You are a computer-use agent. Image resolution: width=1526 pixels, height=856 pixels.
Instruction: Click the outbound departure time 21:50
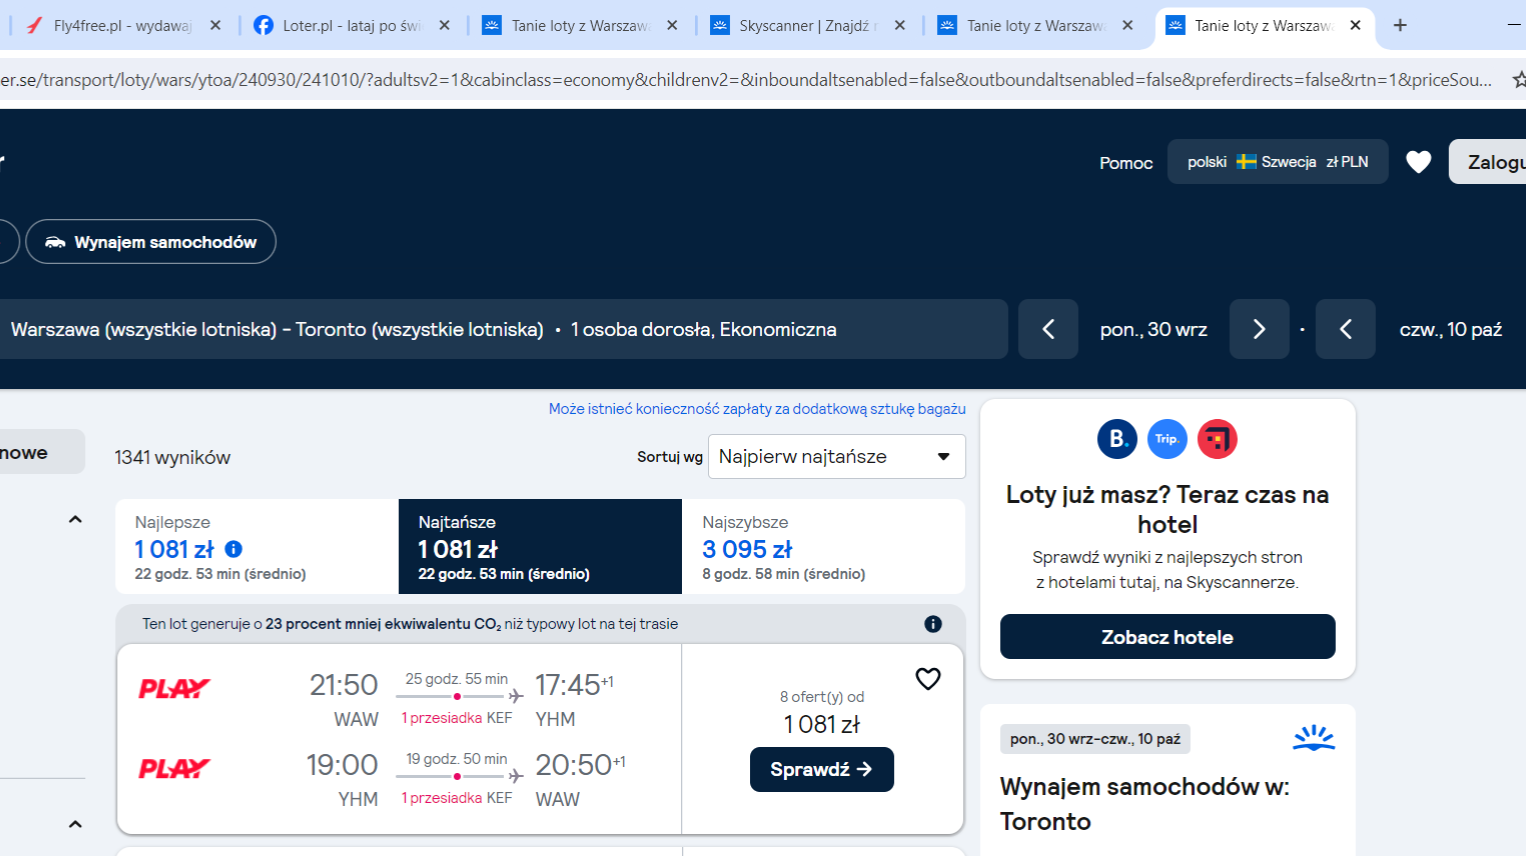tap(344, 685)
